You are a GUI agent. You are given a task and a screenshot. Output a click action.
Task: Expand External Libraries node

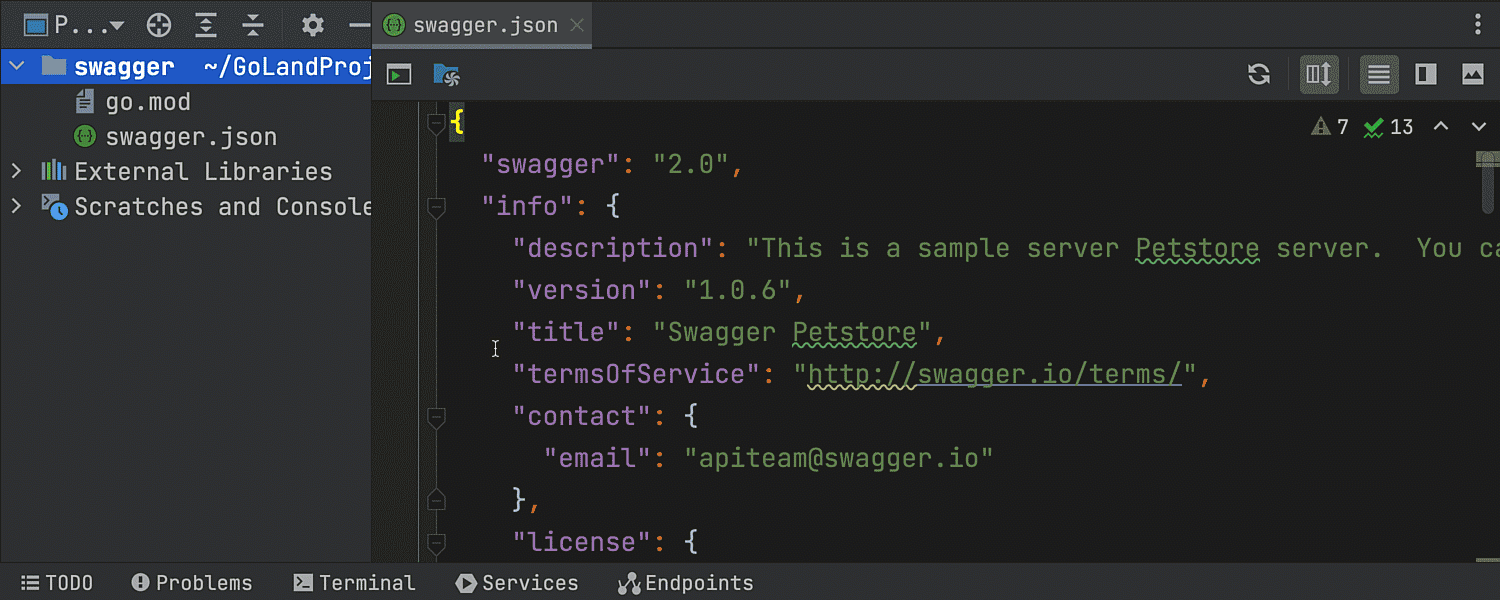tap(16, 171)
